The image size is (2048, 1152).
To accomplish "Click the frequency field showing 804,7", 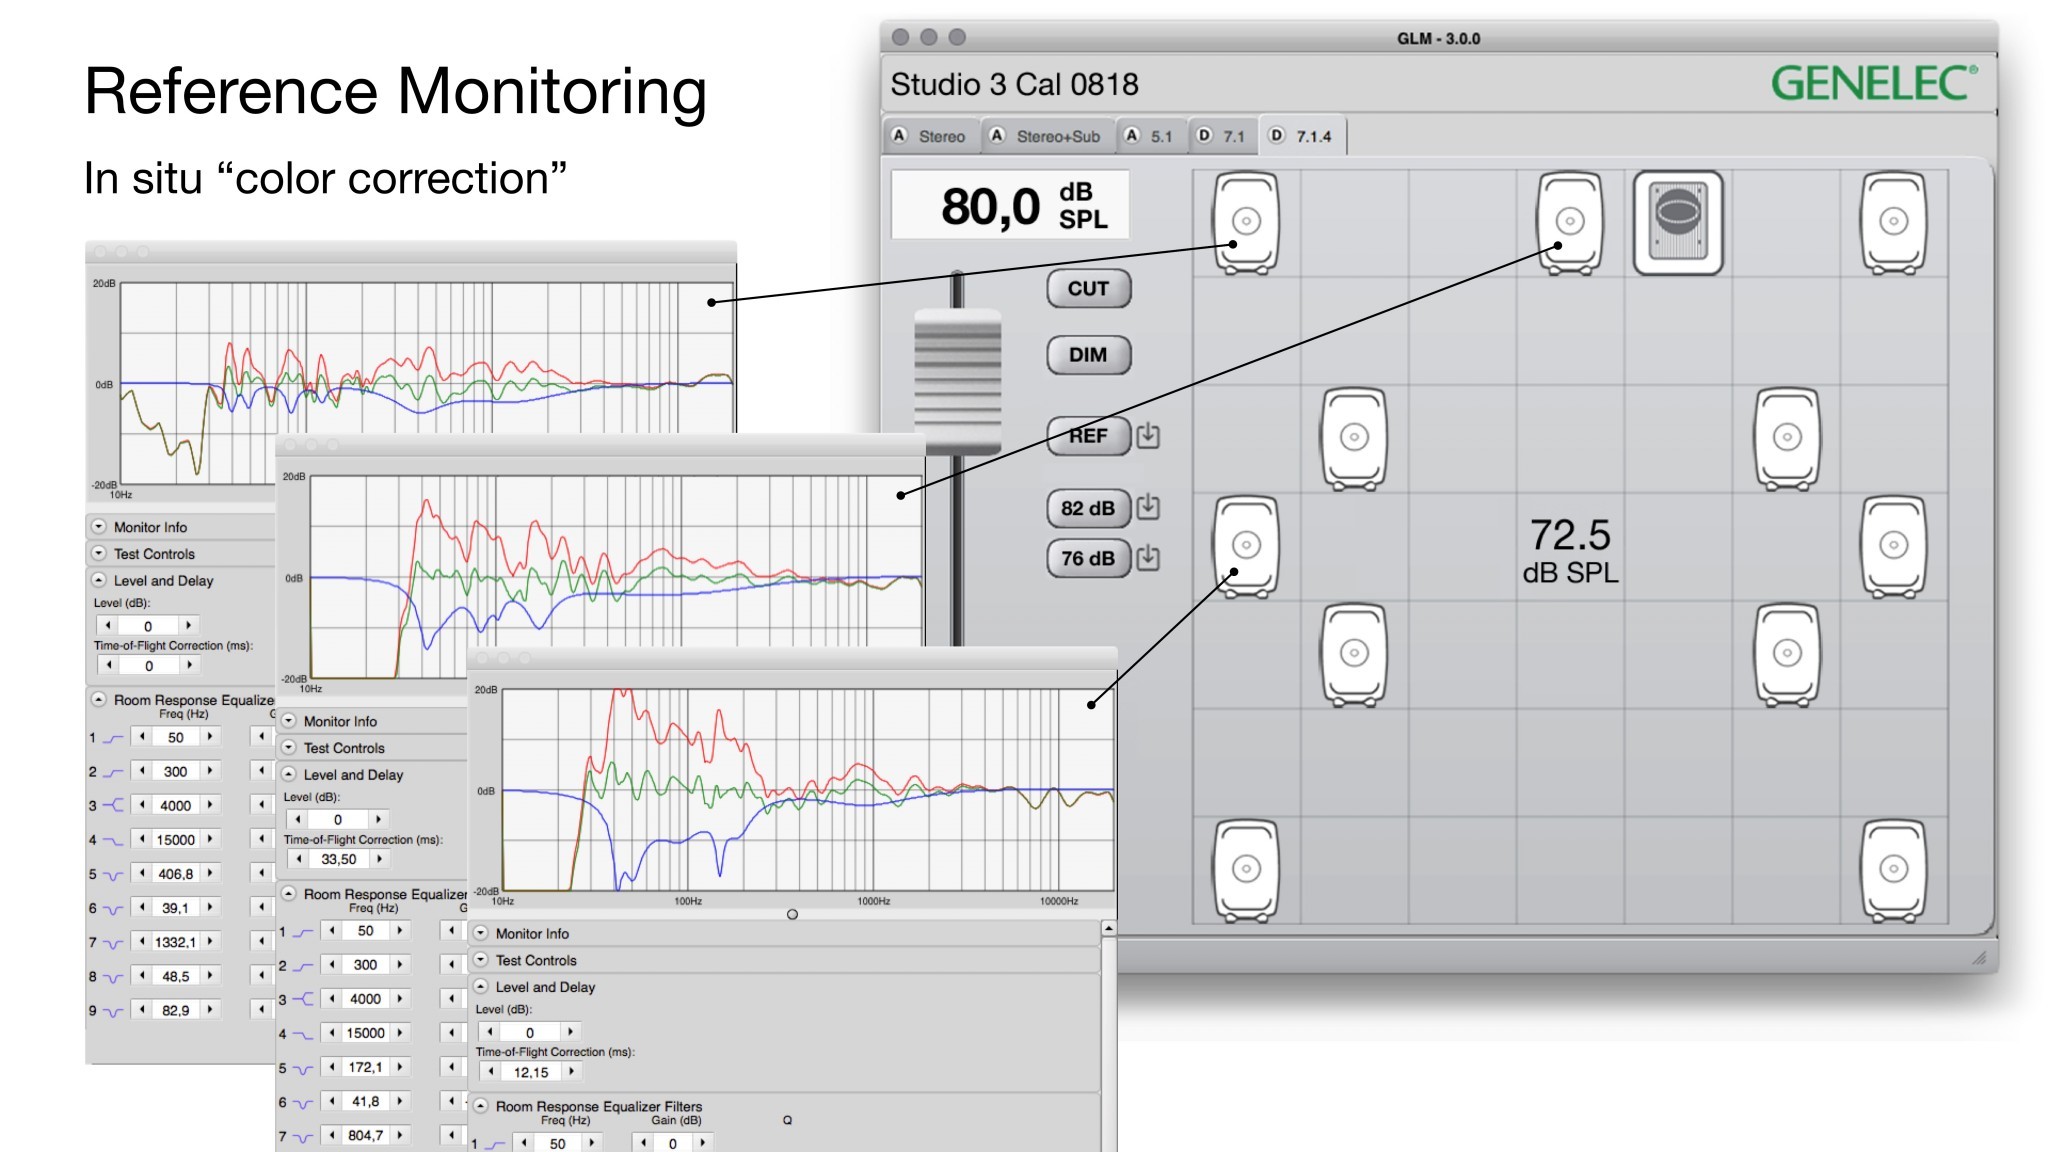I will (366, 1136).
